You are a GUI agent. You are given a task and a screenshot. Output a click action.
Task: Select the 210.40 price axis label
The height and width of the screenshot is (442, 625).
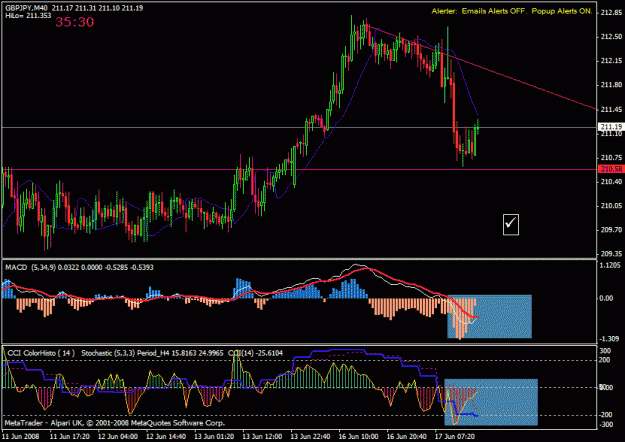click(x=611, y=182)
